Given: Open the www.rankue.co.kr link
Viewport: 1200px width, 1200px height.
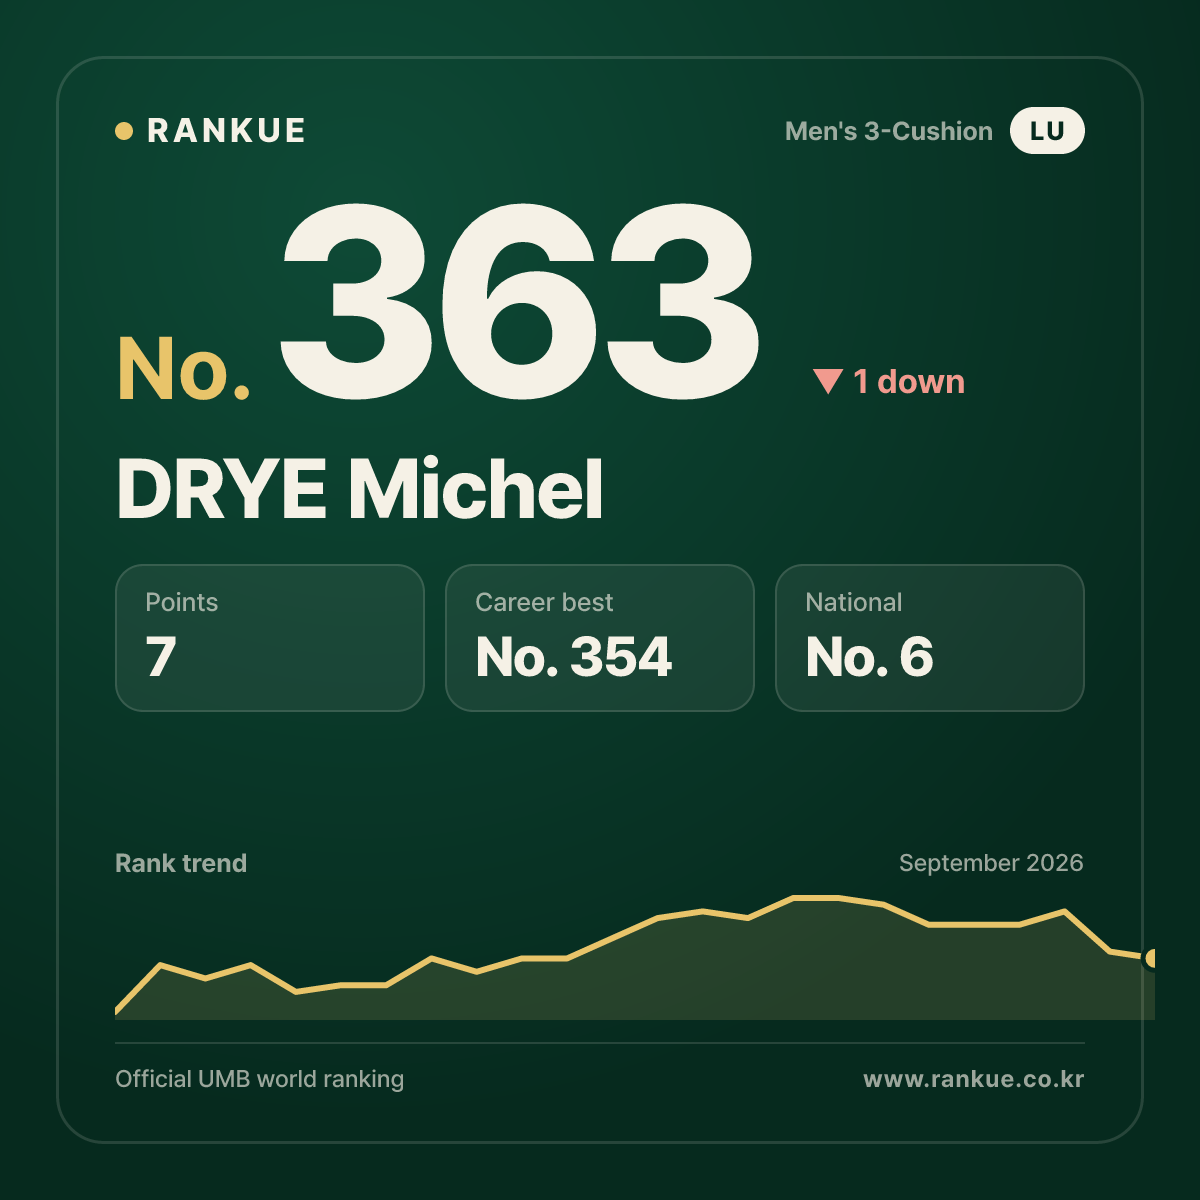Looking at the screenshot, I should (x=974, y=1079).
